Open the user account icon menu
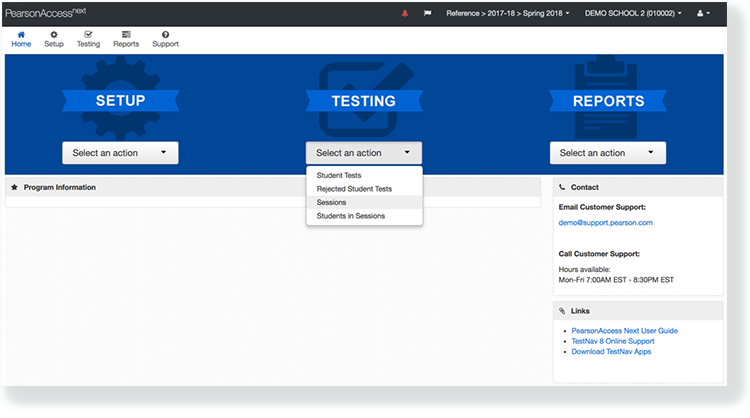 (702, 14)
